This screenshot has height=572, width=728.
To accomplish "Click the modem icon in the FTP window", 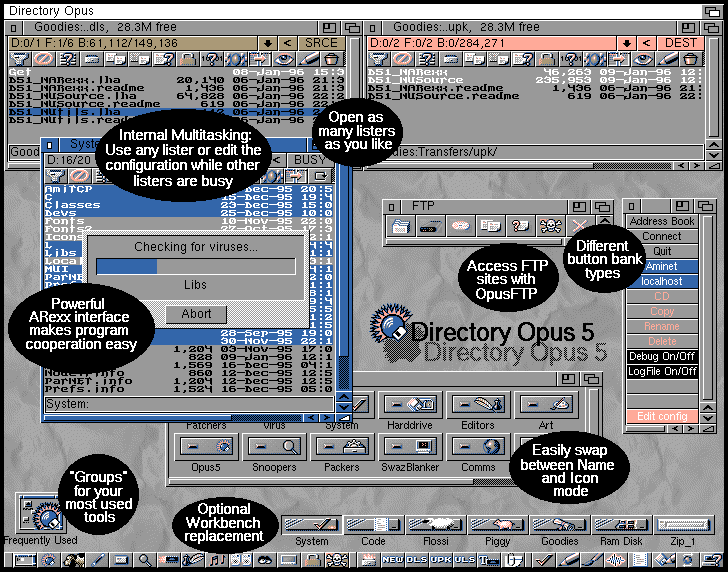I will (x=430, y=227).
